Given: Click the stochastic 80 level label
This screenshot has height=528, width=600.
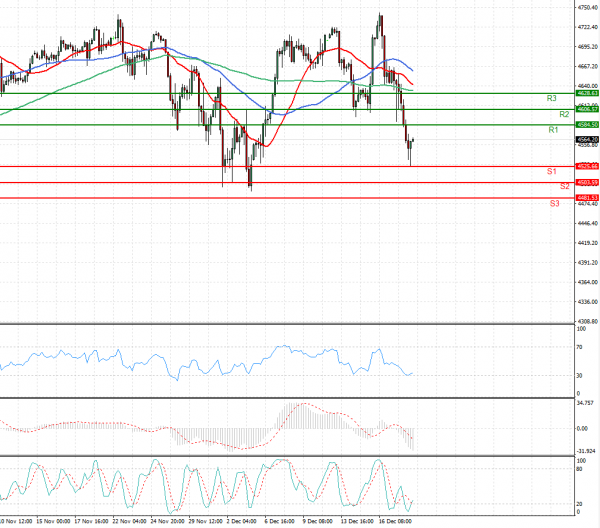Looking at the screenshot, I should pyautogui.click(x=579, y=469).
